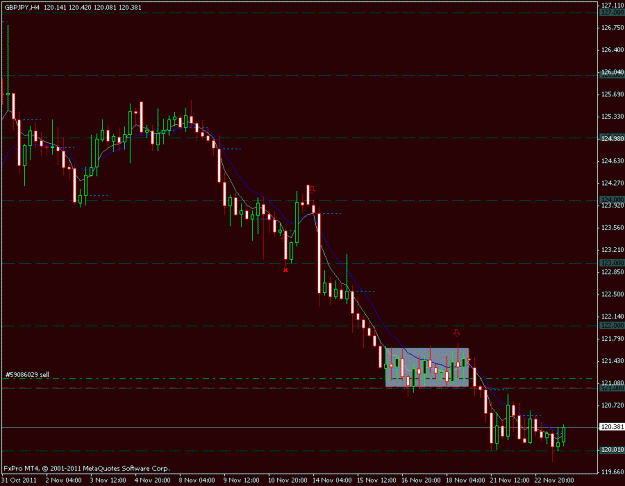Click the 122.140 price scale label

tap(612, 317)
